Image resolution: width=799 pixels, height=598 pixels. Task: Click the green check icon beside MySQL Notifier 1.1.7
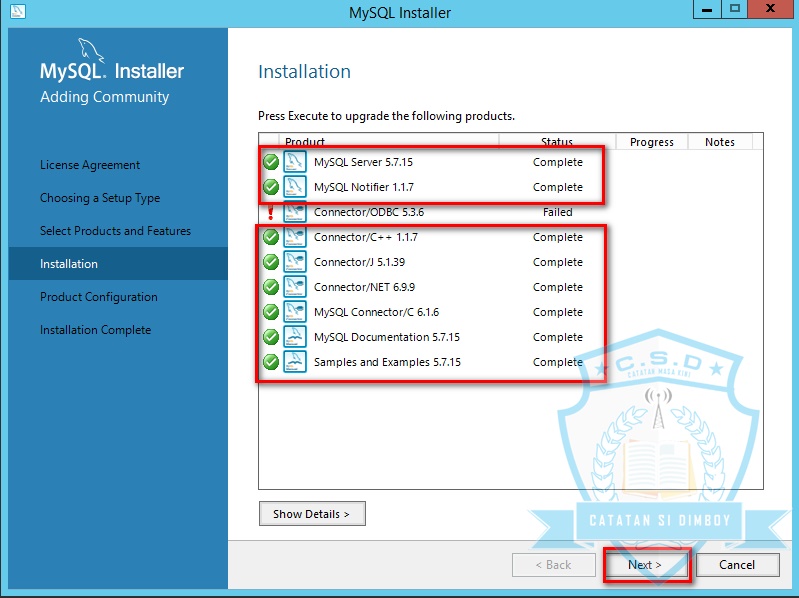click(271, 187)
